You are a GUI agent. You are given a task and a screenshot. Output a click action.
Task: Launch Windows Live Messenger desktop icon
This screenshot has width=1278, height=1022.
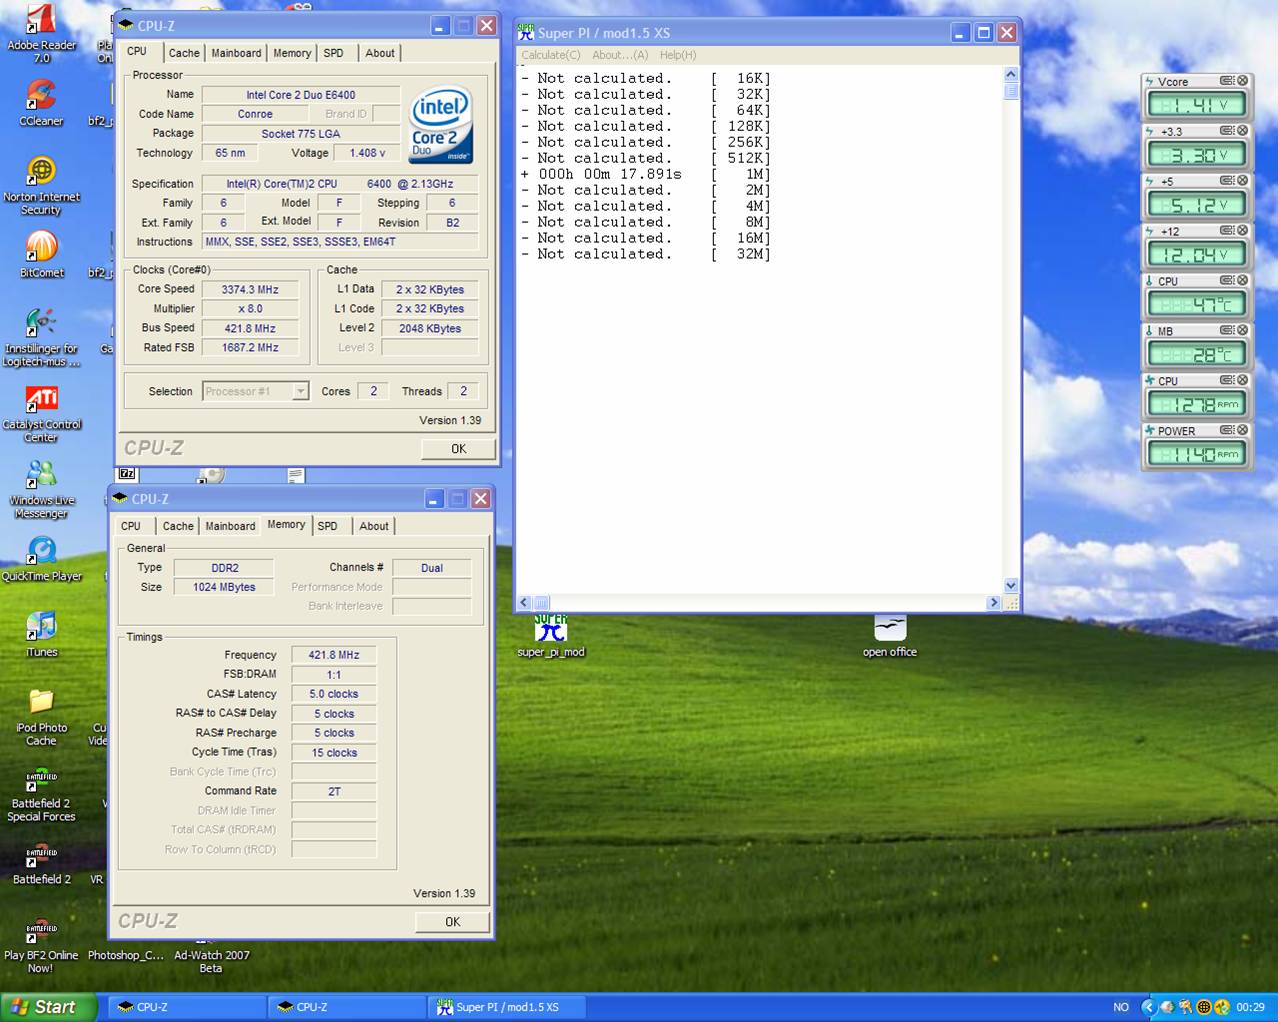41,490
